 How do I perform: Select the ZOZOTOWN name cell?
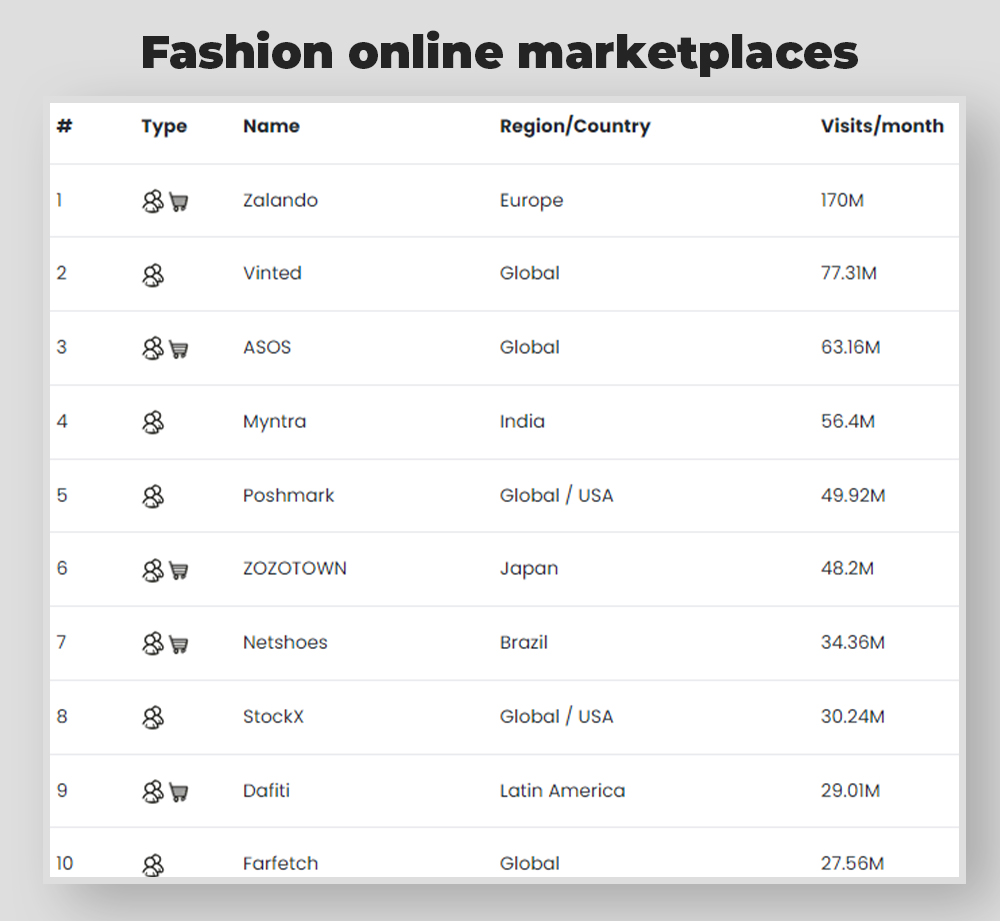click(x=295, y=568)
